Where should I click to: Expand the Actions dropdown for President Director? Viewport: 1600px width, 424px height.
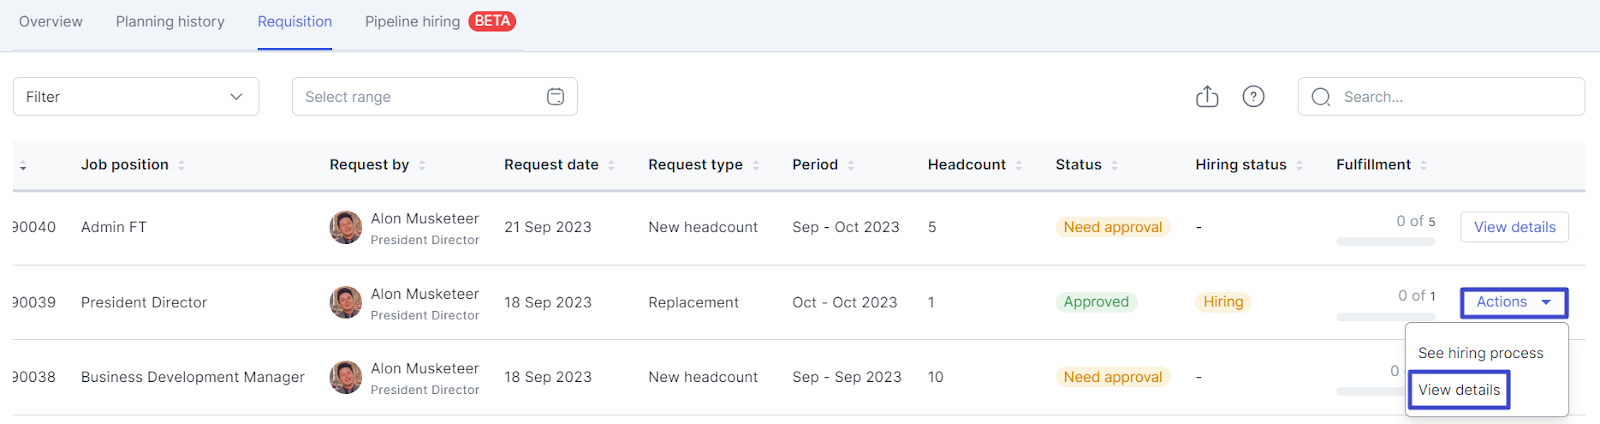click(x=1513, y=302)
